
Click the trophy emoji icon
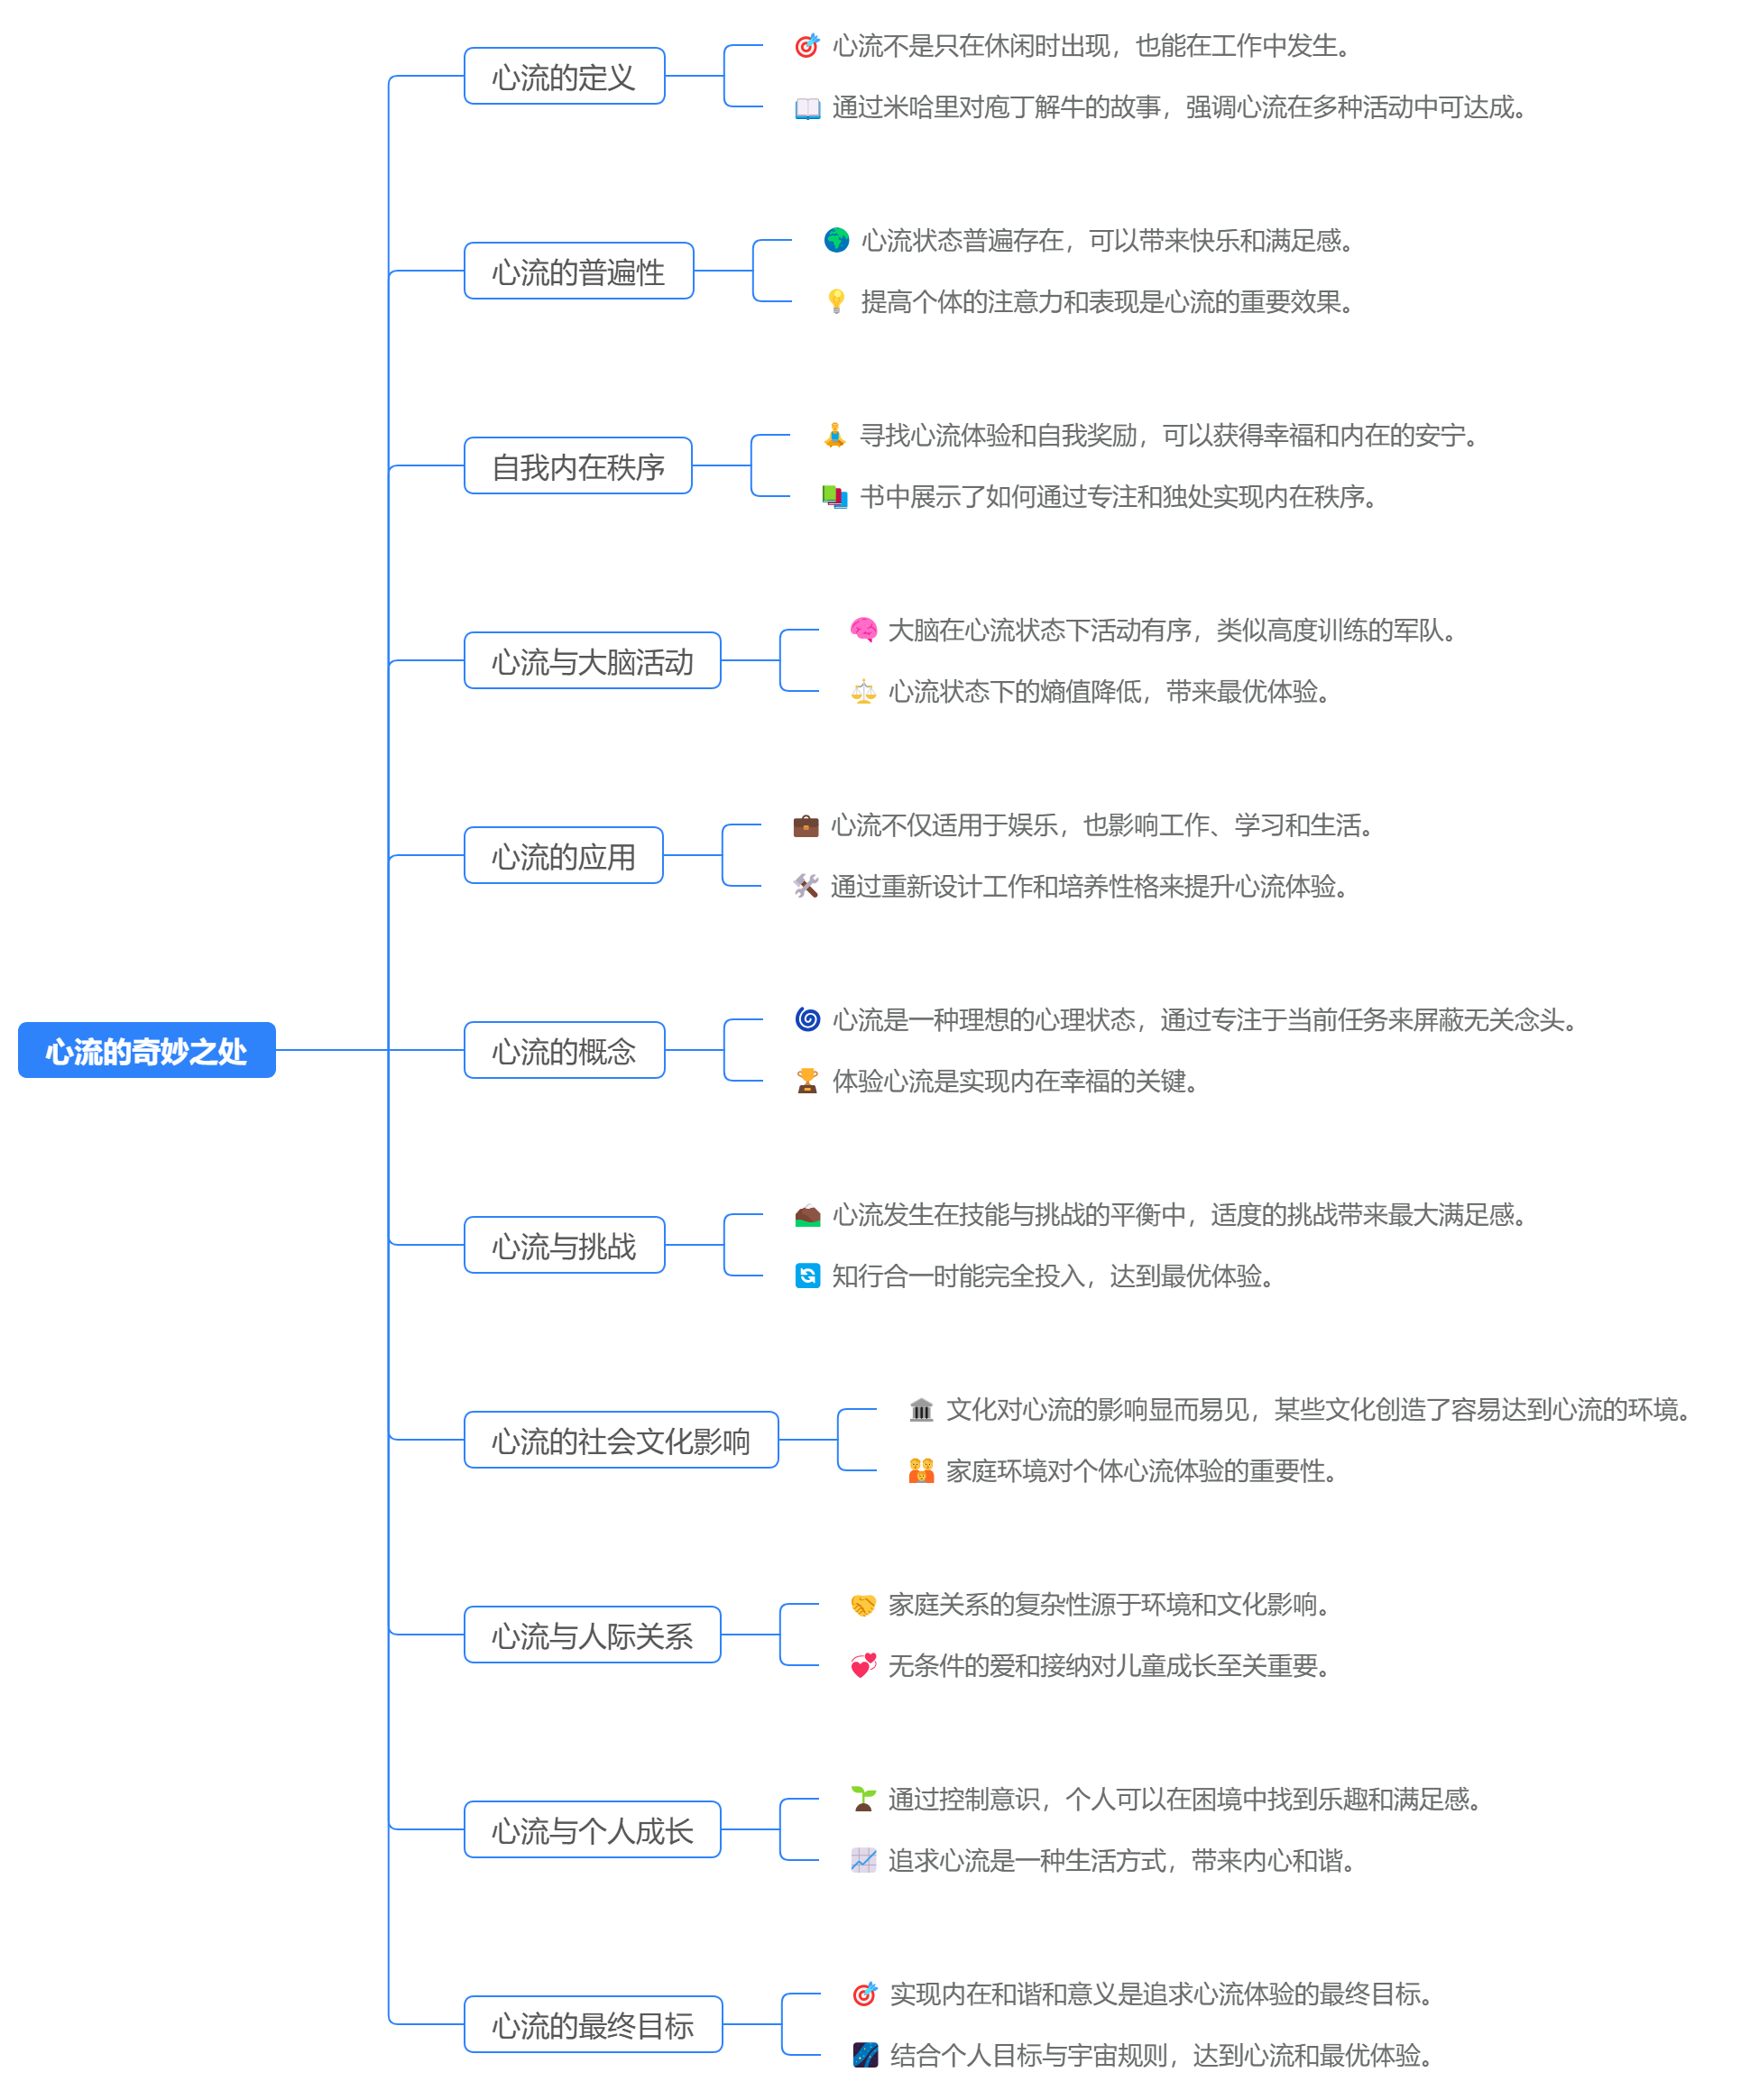807,1081
